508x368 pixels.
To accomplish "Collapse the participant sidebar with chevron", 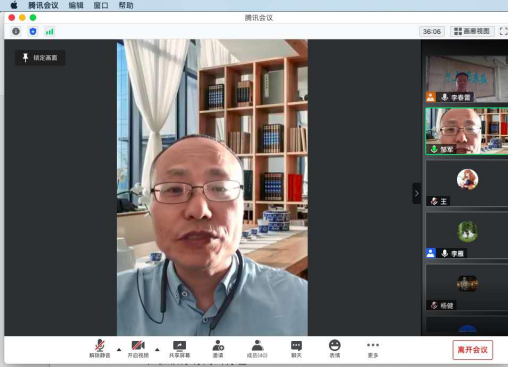I will pyautogui.click(x=417, y=193).
